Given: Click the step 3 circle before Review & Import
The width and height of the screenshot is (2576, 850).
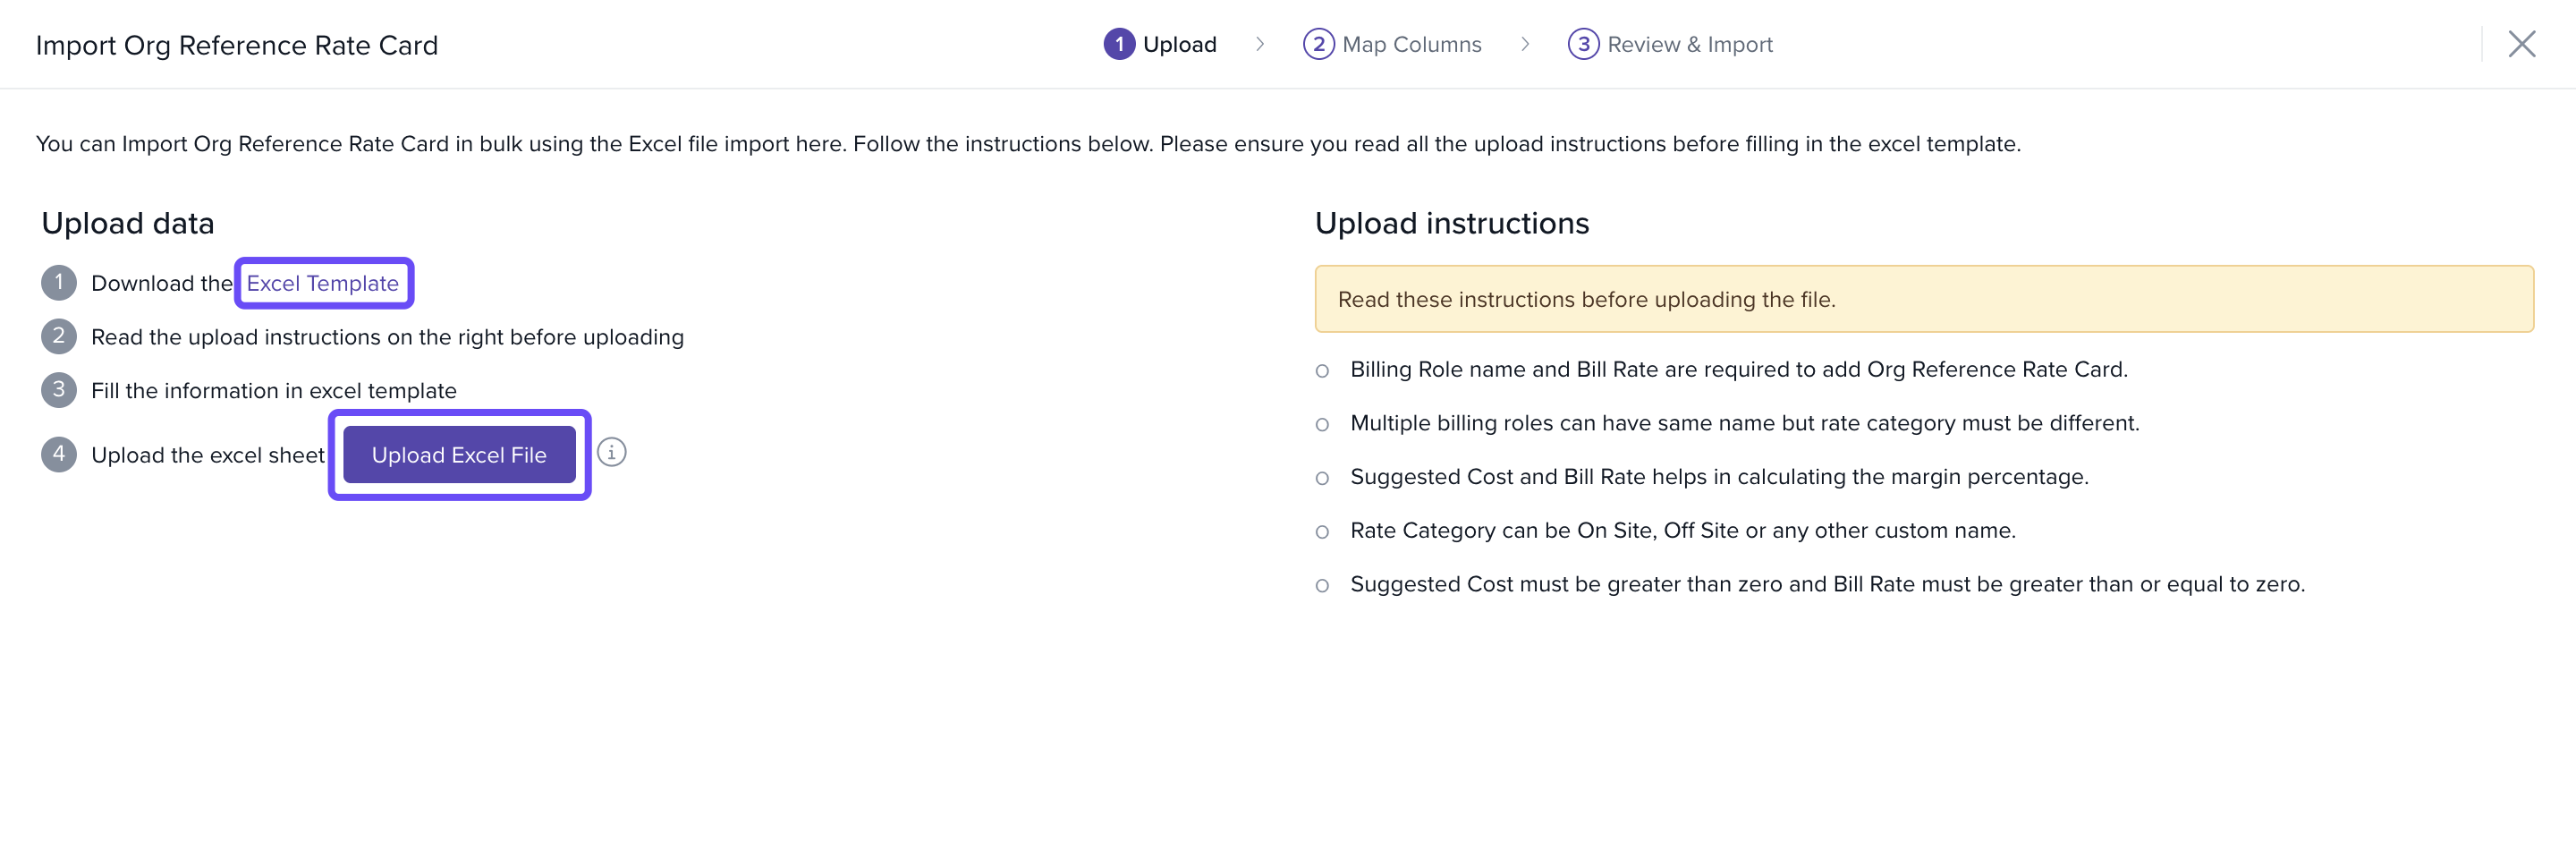Looking at the screenshot, I should click(x=1583, y=44).
